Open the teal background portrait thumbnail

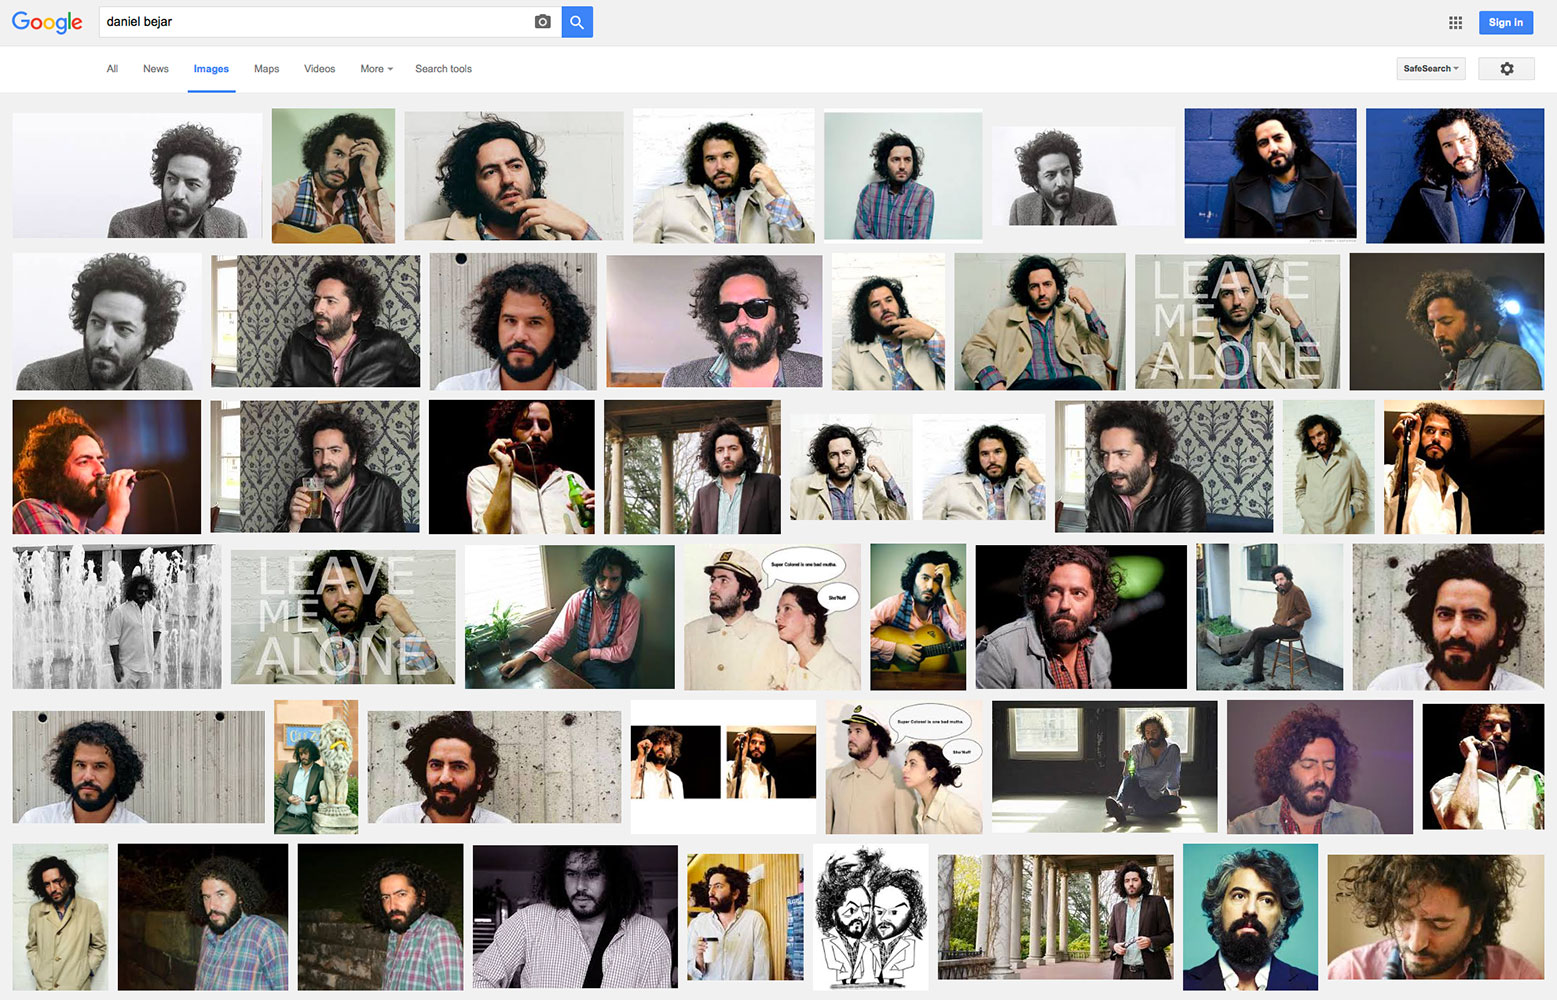[1250, 916]
